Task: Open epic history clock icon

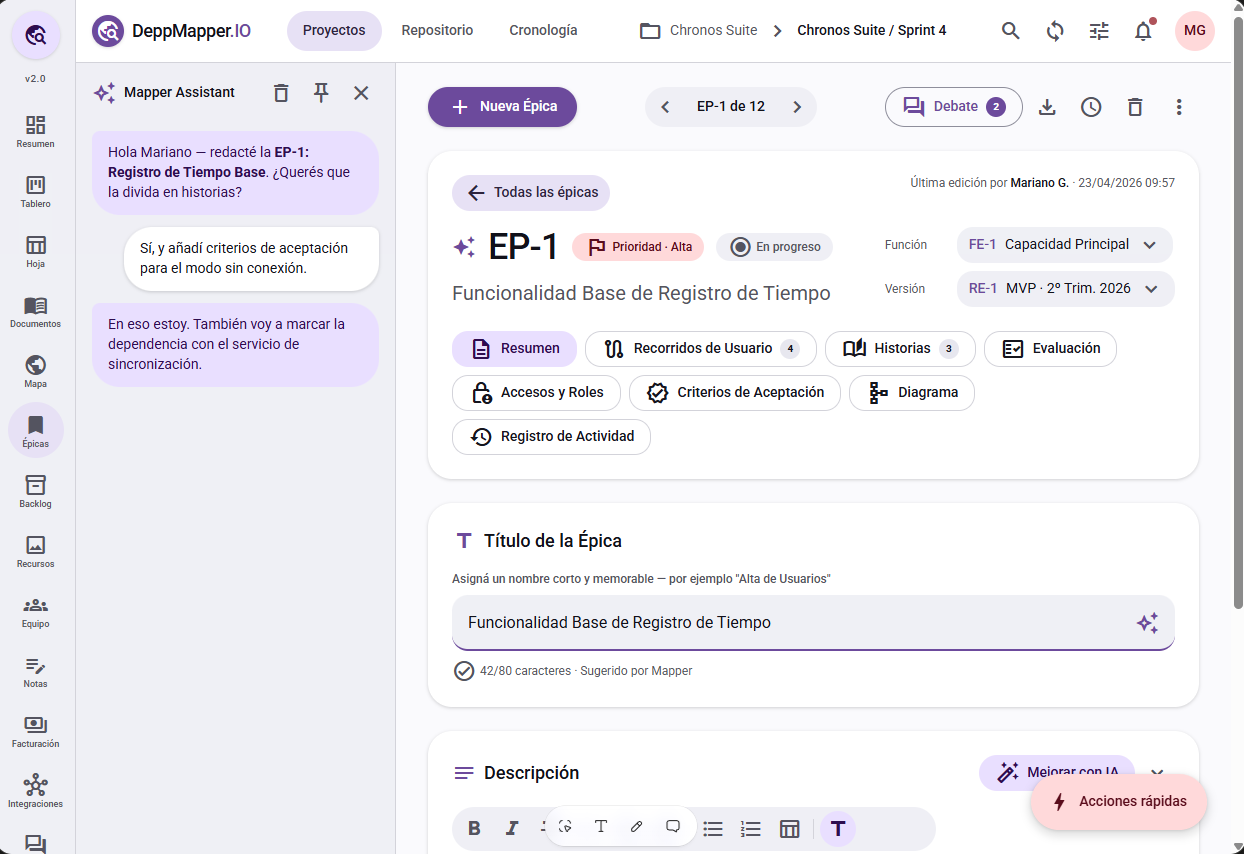Action: tap(1091, 107)
